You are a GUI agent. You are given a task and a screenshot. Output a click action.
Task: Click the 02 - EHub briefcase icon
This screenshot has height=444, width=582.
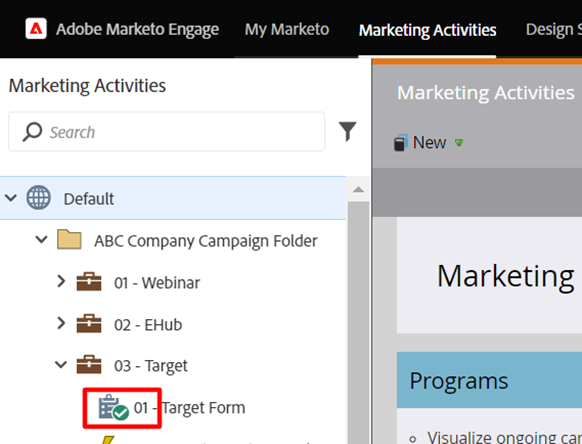click(89, 324)
